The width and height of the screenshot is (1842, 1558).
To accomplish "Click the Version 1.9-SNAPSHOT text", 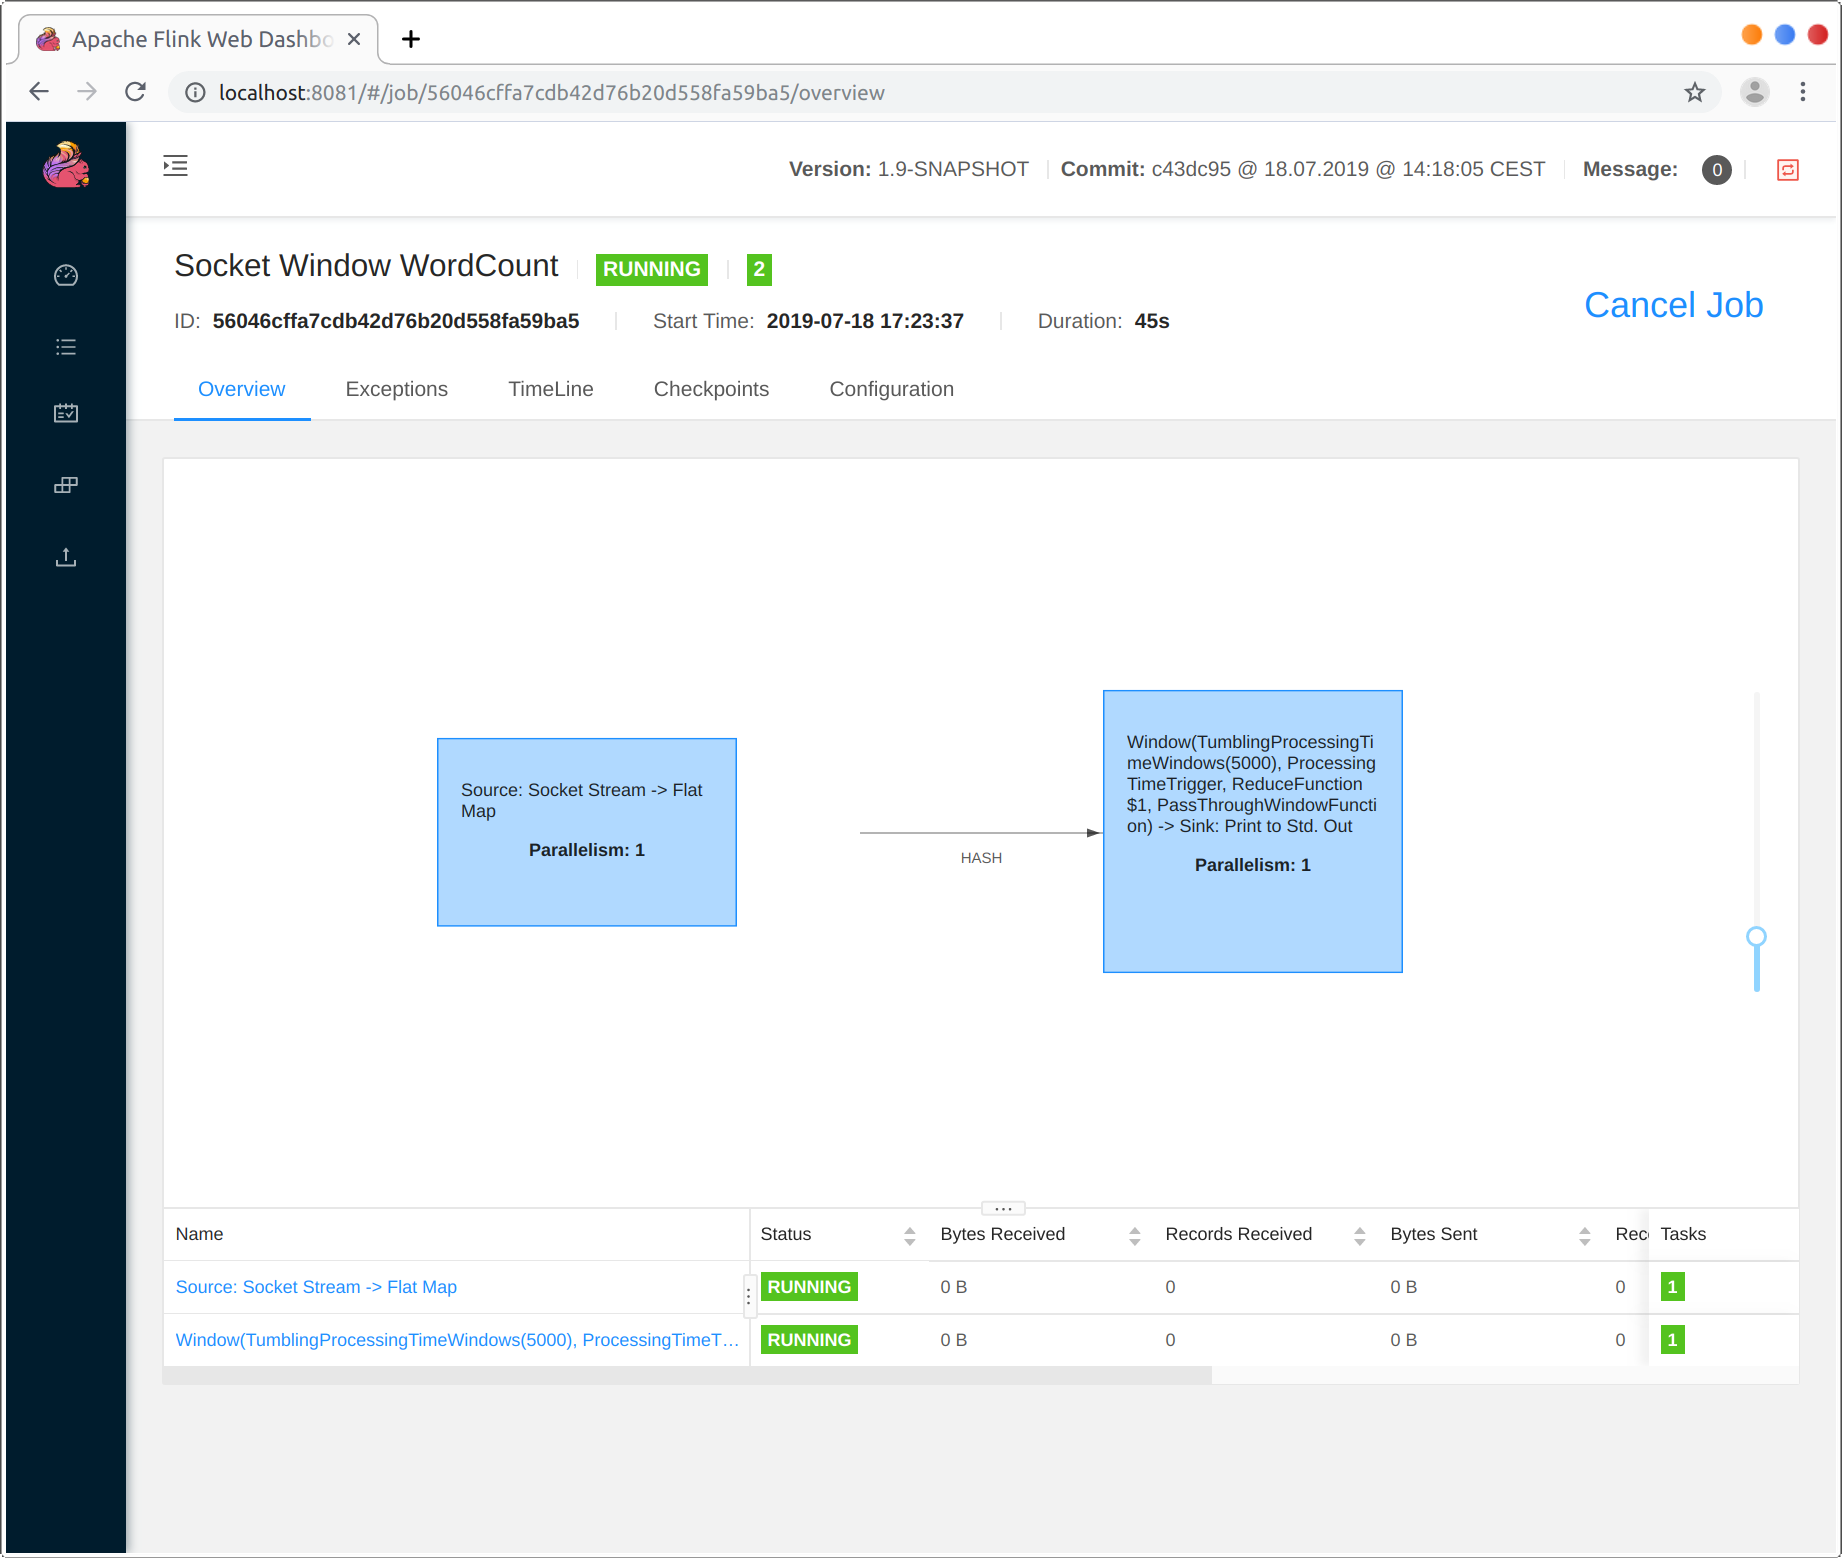I will (x=909, y=169).
